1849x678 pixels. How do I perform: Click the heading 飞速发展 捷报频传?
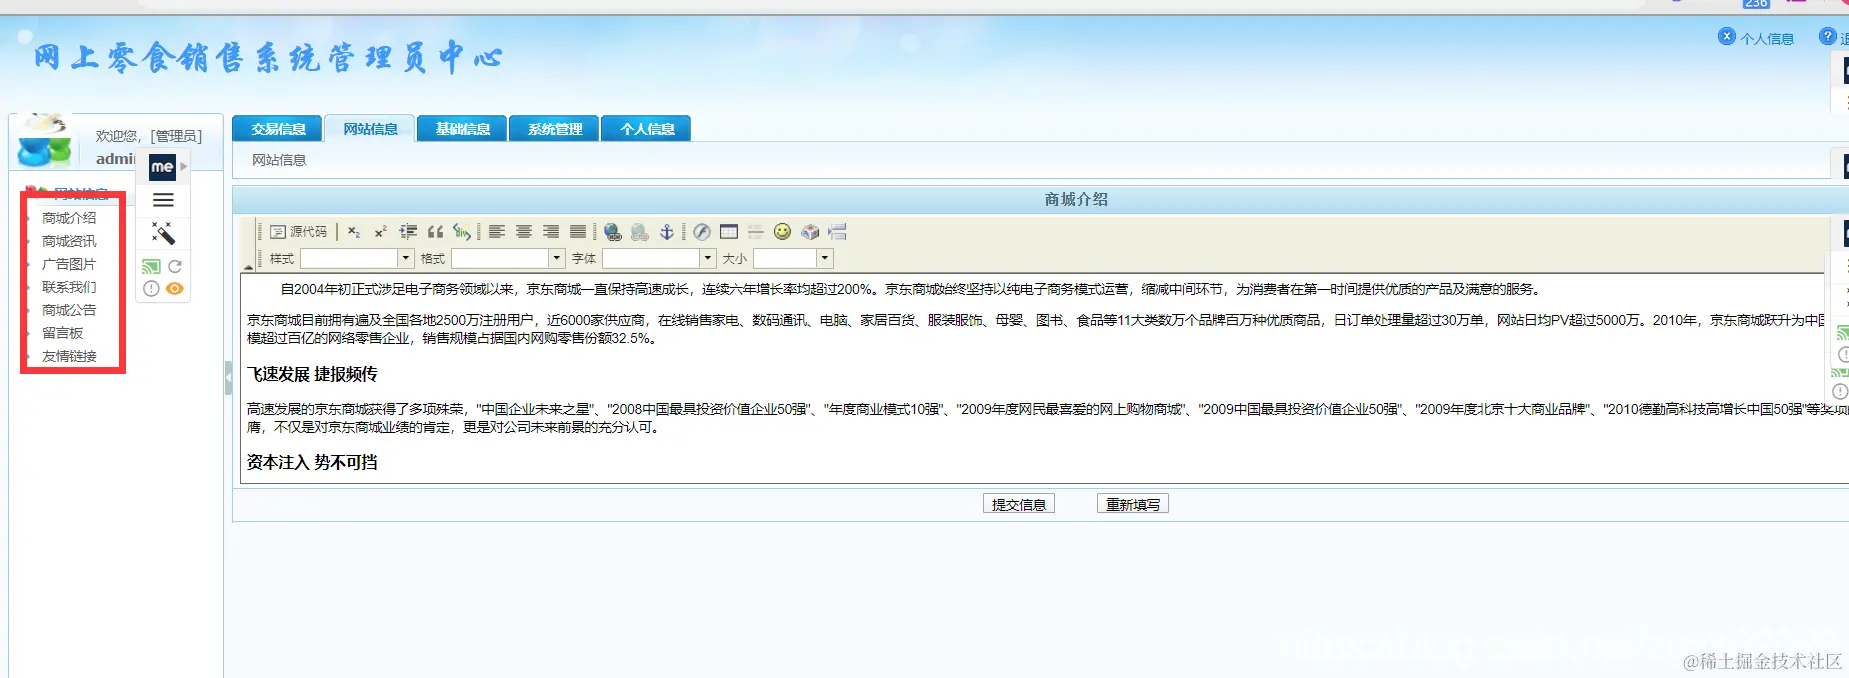tap(312, 374)
